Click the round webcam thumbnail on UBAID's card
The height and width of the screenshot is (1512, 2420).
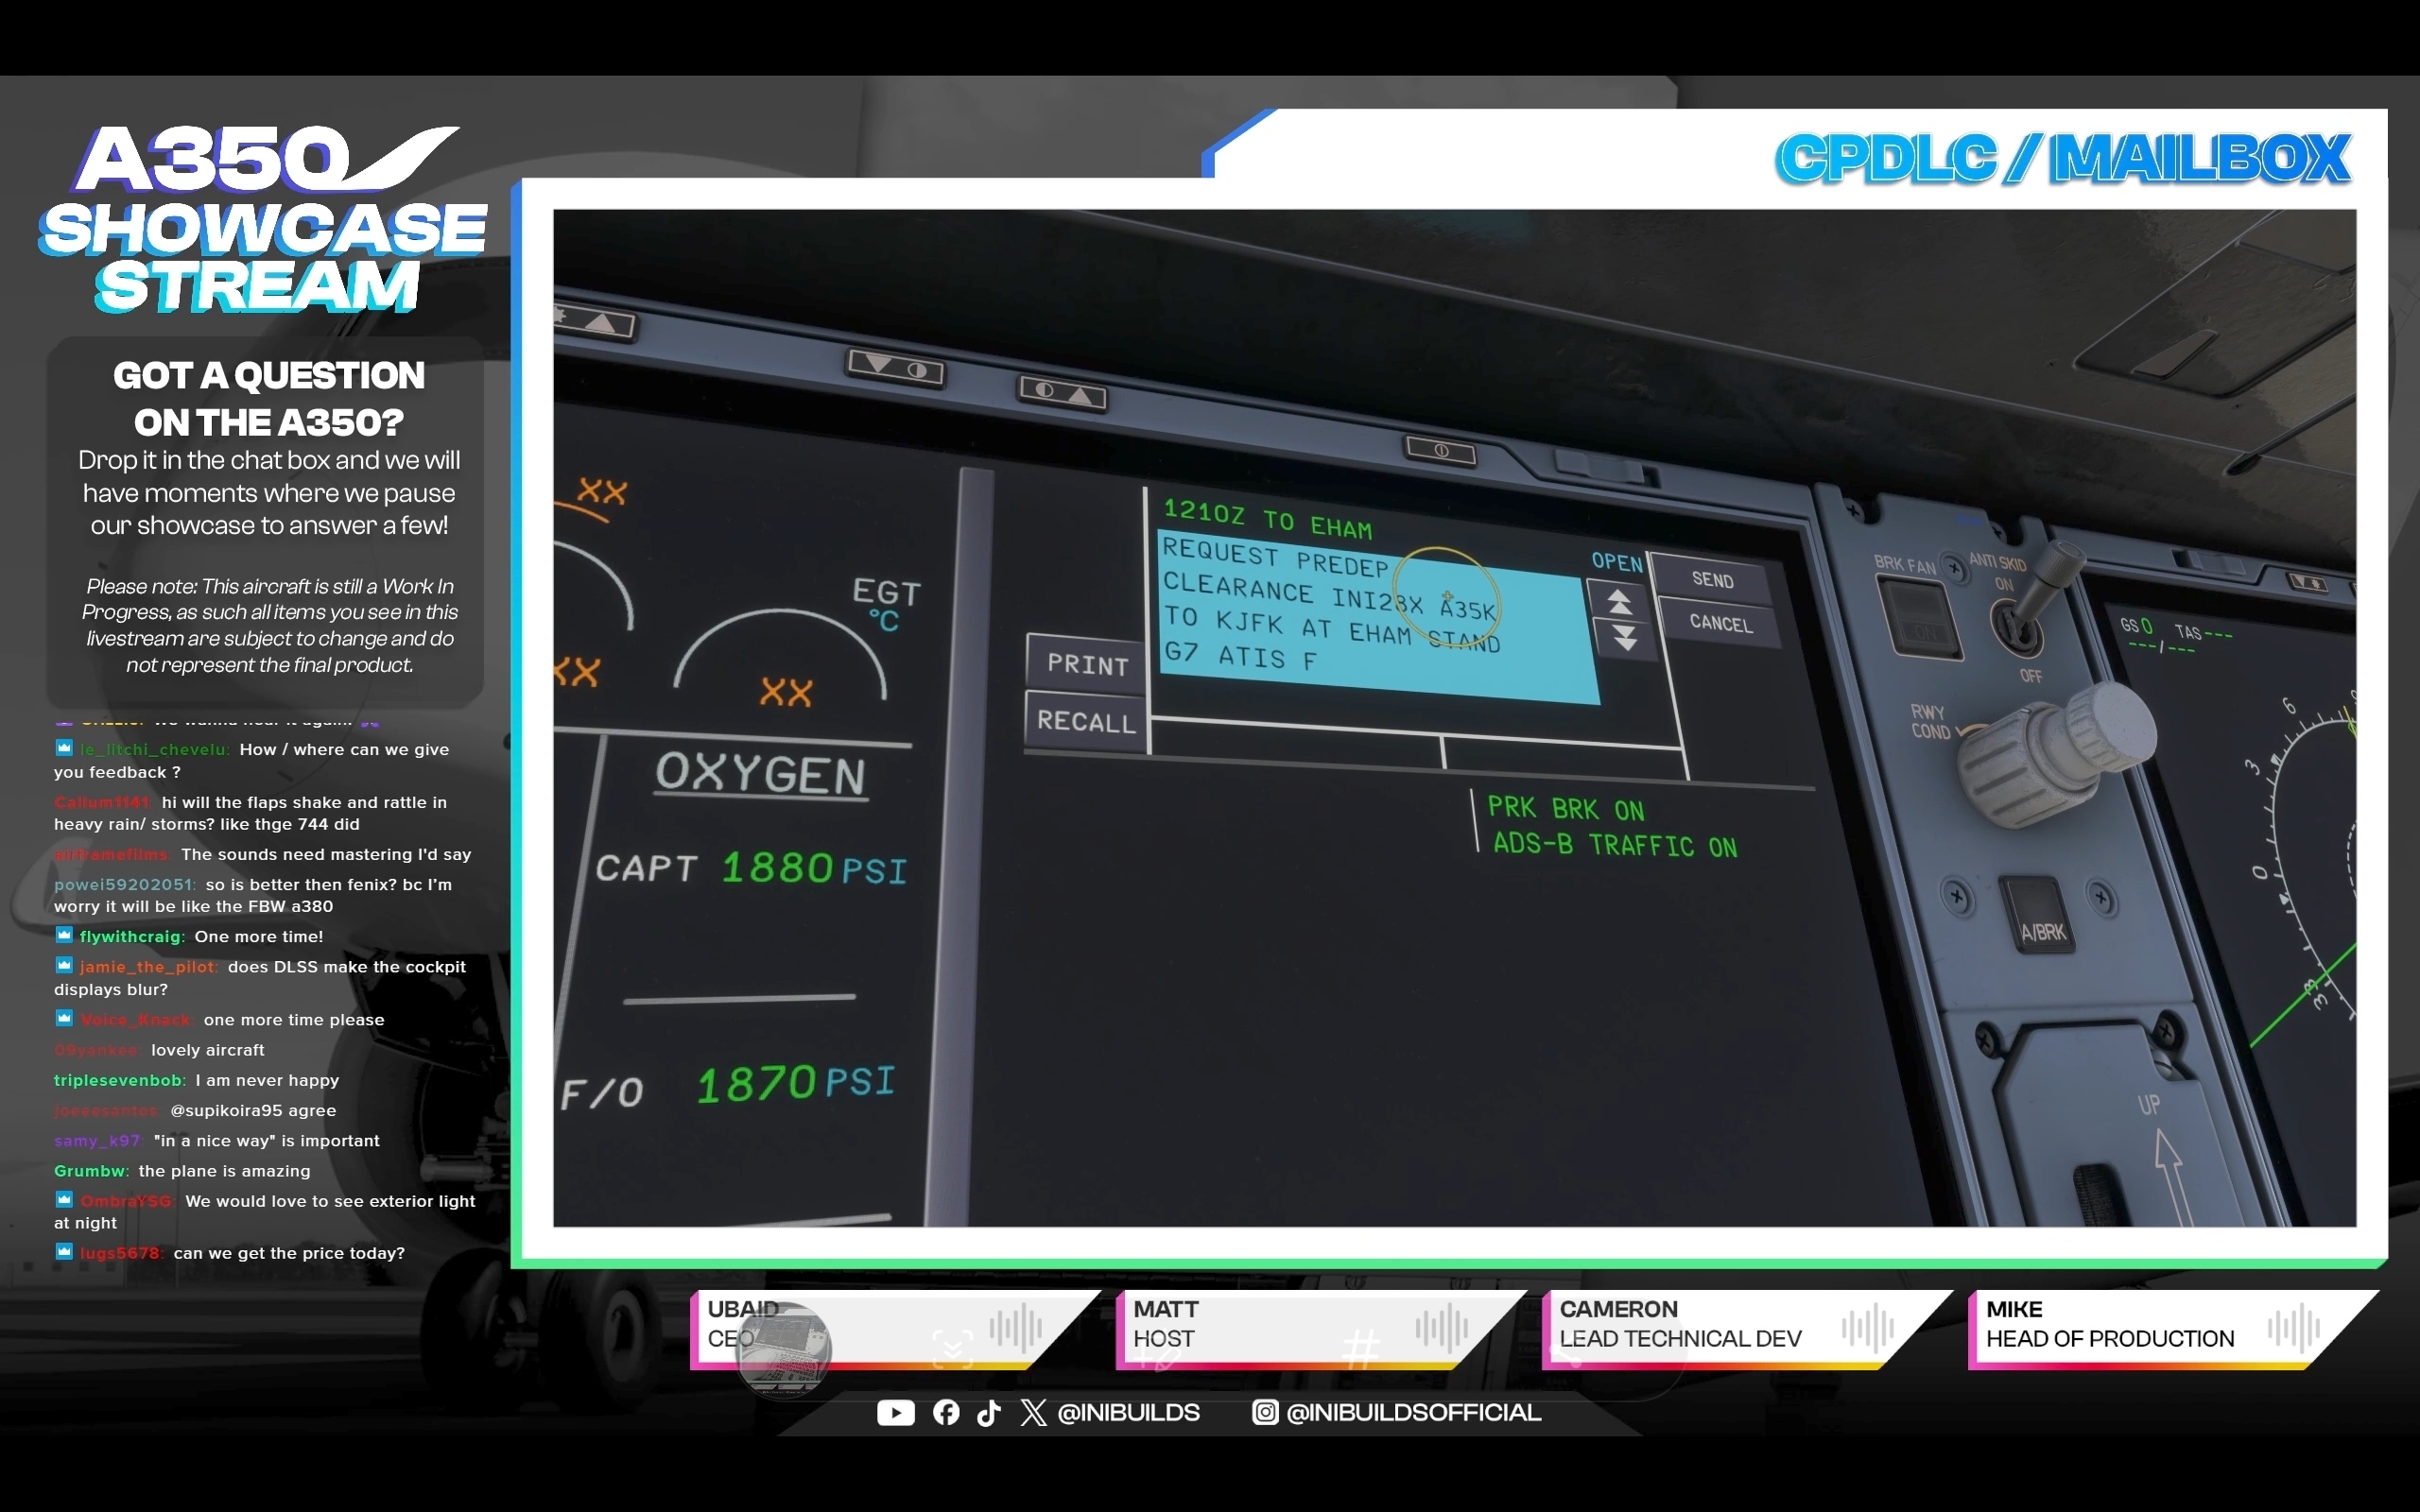783,1349
